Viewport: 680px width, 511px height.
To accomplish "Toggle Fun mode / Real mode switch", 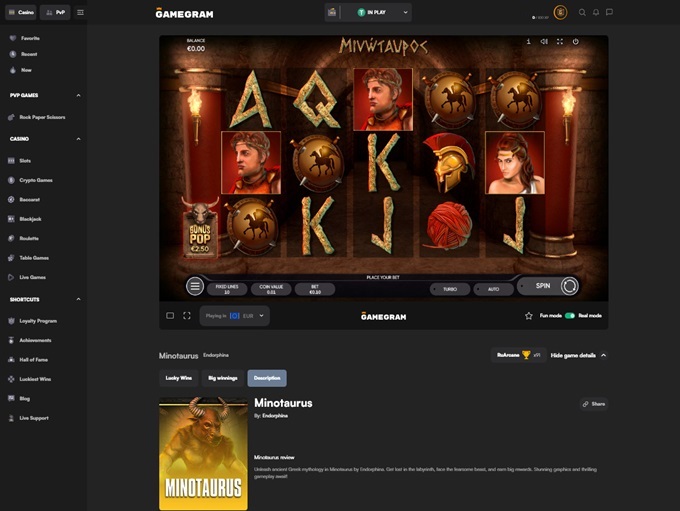I will pyautogui.click(x=569, y=316).
